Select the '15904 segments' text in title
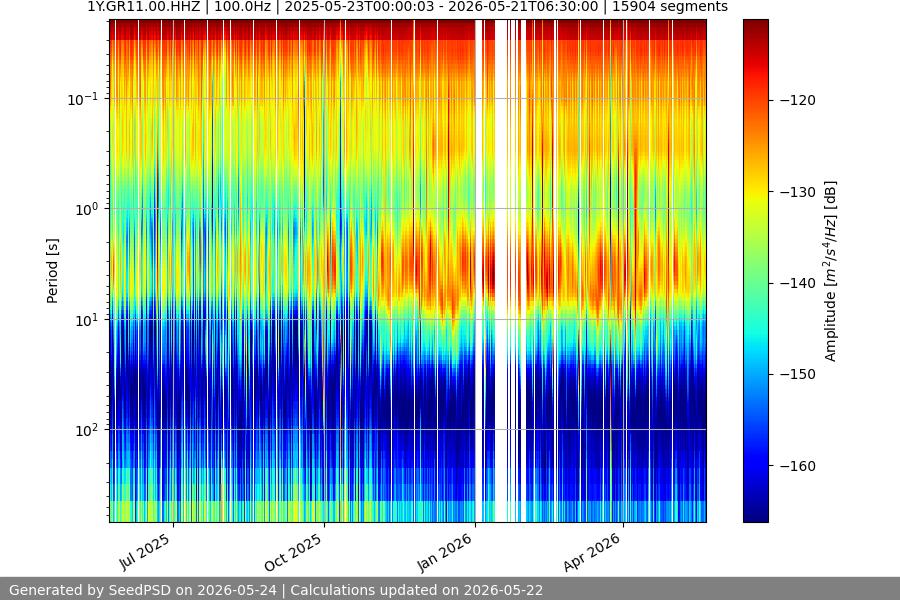The height and width of the screenshot is (600, 900). [x=670, y=6]
